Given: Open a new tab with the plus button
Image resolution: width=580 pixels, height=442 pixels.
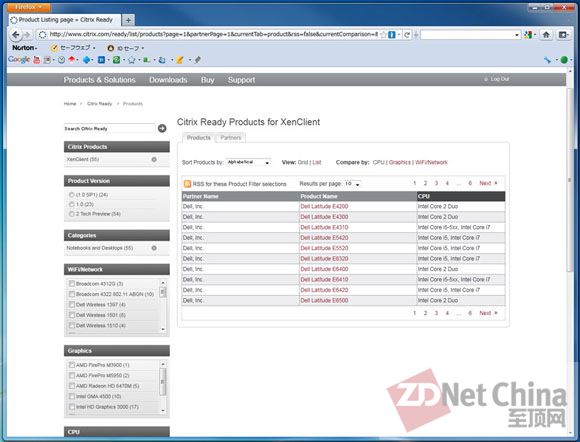Looking at the screenshot, I should click(128, 20).
